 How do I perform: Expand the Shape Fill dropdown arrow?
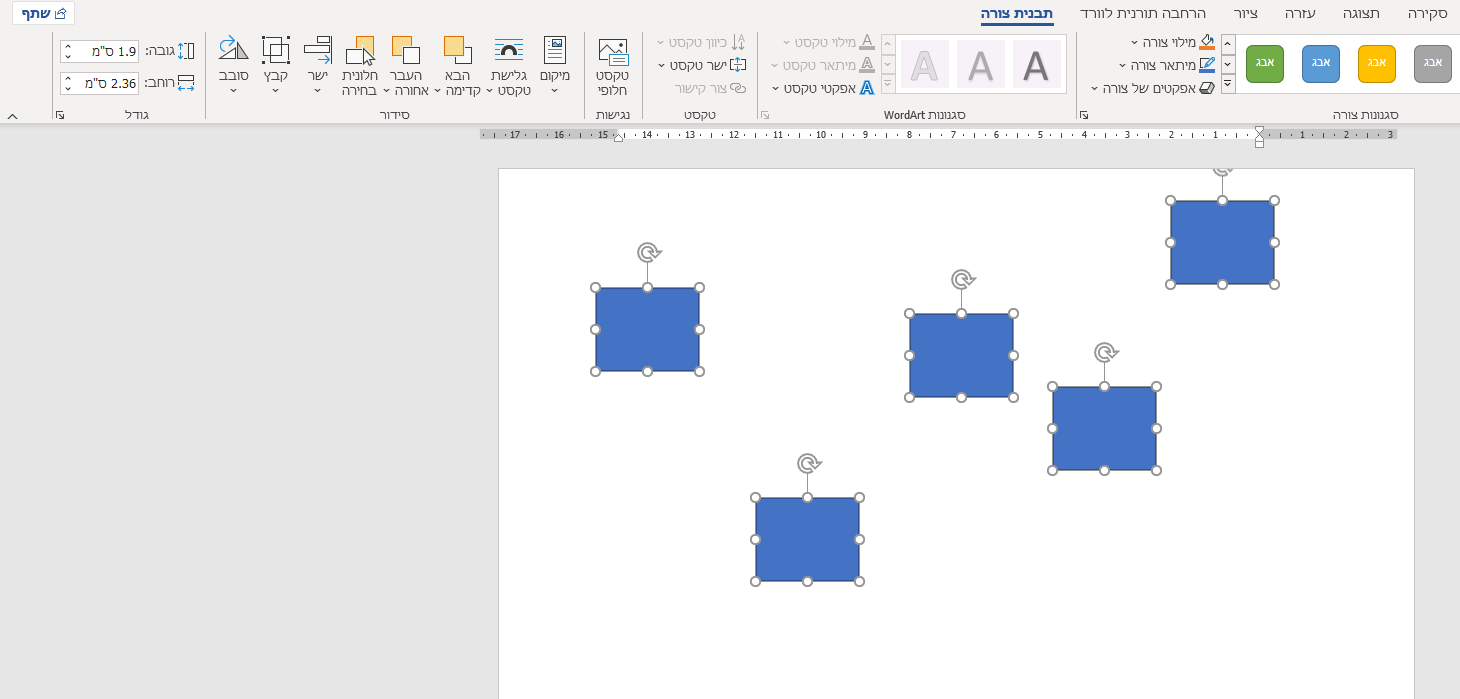1135,42
